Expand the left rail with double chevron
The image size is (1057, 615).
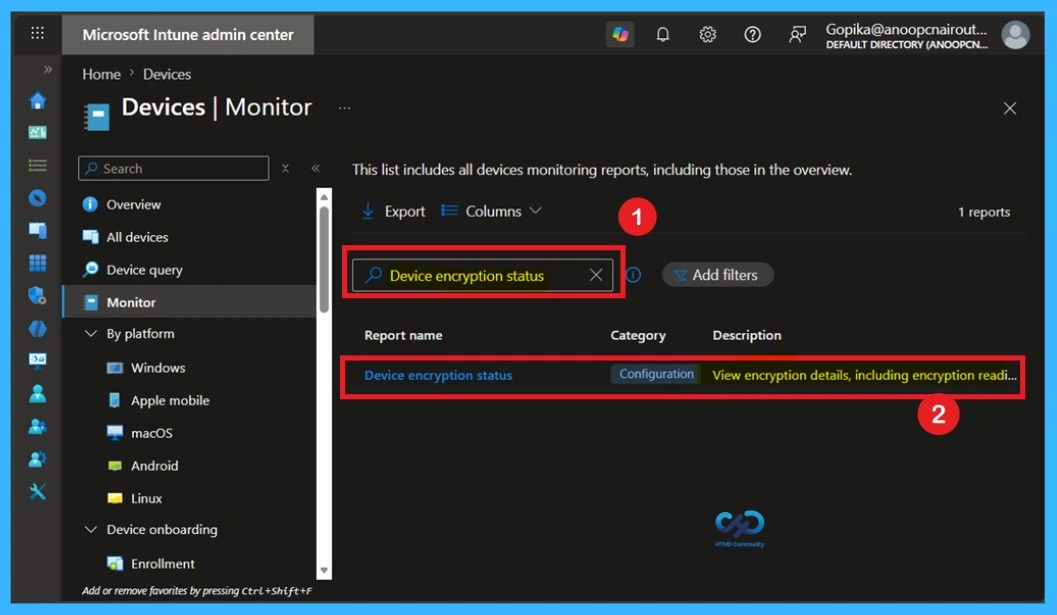click(x=47, y=69)
